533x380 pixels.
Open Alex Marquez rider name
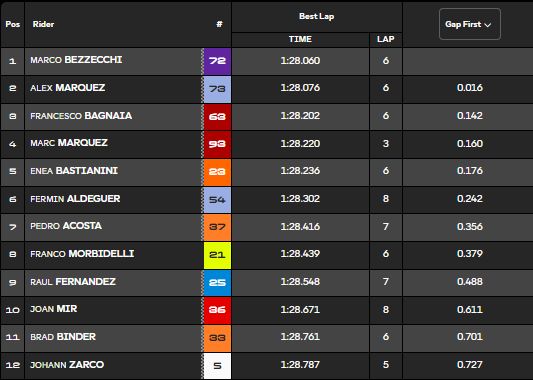click(x=68, y=88)
